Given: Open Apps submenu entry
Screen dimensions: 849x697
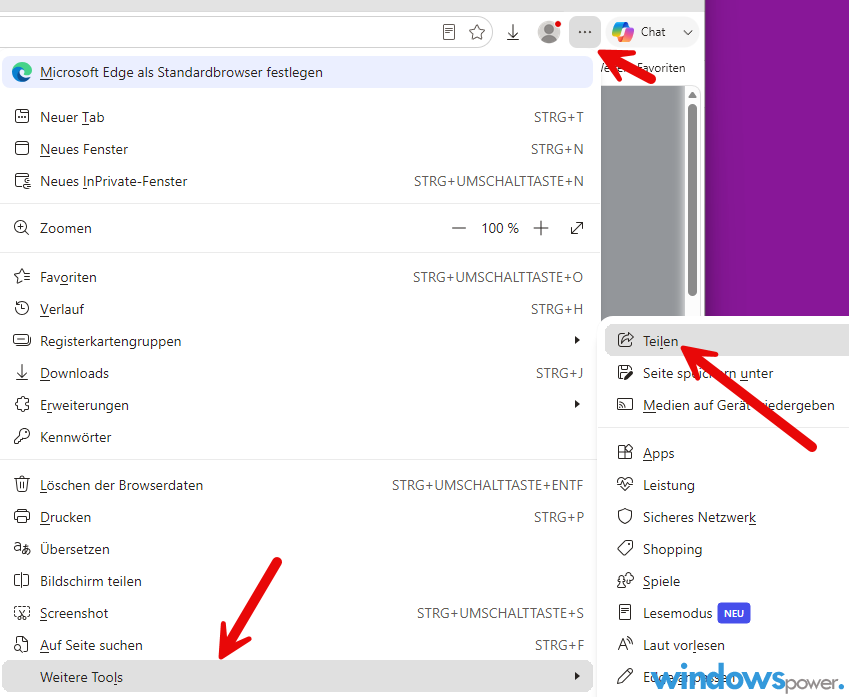Looking at the screenshot, I should [x=727, y=453].
